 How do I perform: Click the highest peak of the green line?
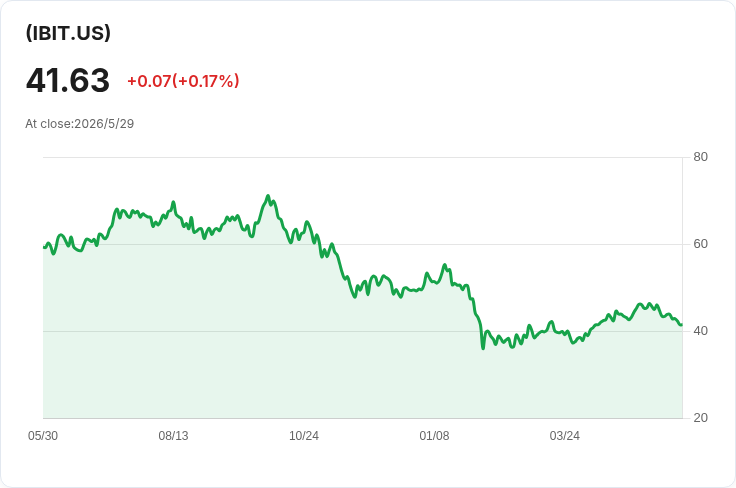[268, 196]
